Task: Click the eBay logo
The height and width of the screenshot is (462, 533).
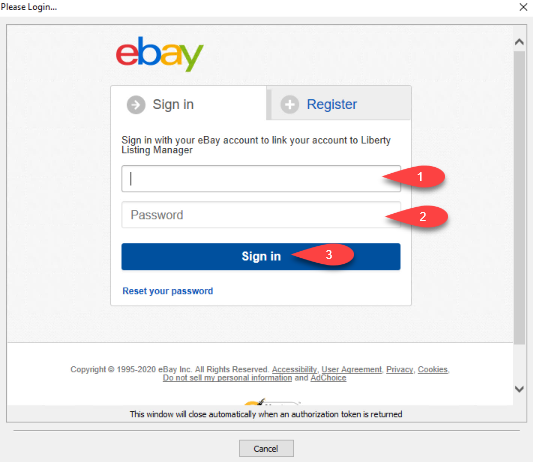Action: (x=159, y=54)
